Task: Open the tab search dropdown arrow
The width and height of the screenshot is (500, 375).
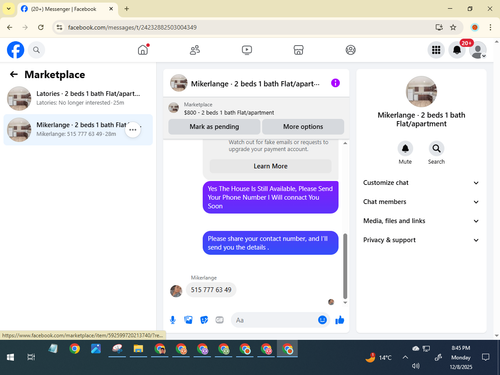Action: pos(9,9)
